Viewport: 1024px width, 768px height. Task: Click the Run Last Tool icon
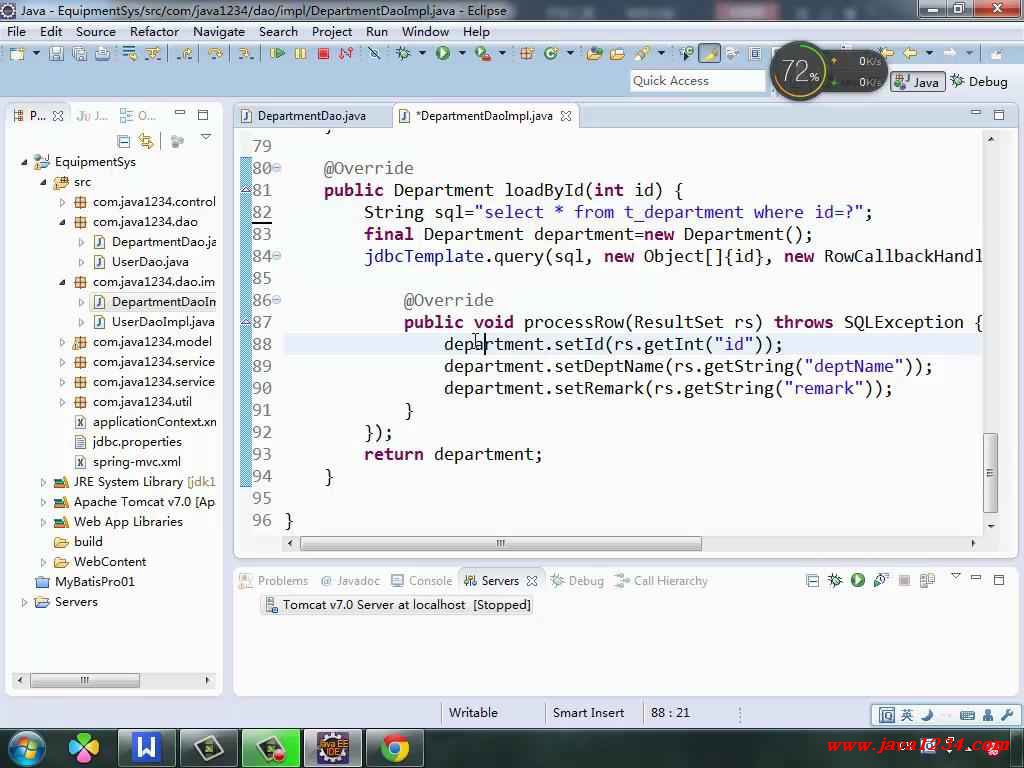click(x=483, y=54)
